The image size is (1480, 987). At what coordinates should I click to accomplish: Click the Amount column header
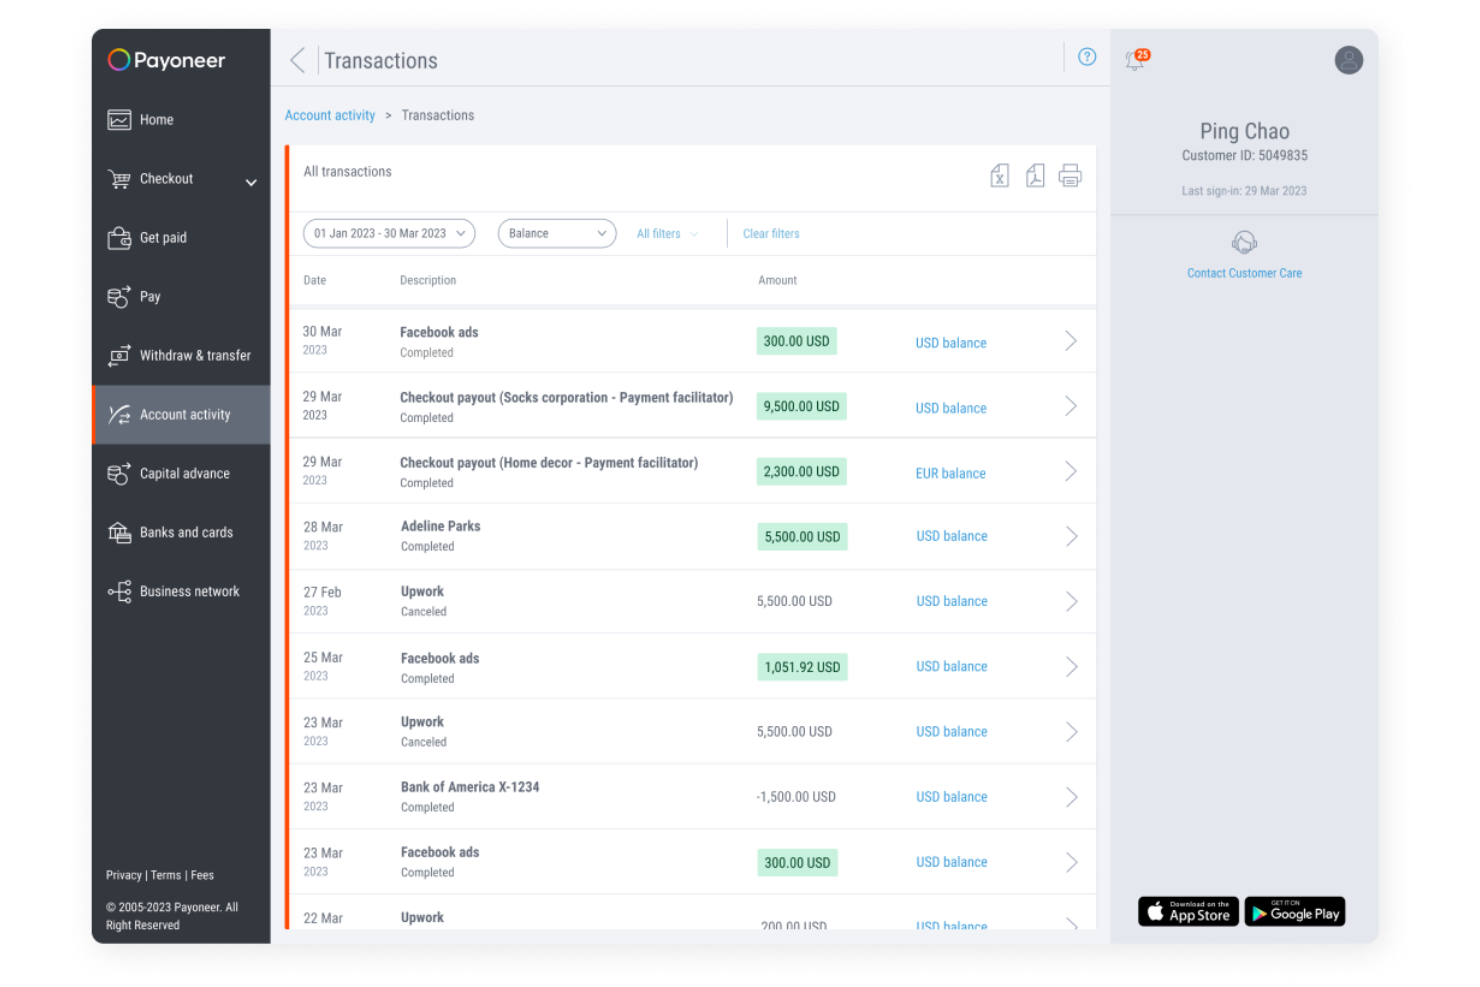(777, 281)
